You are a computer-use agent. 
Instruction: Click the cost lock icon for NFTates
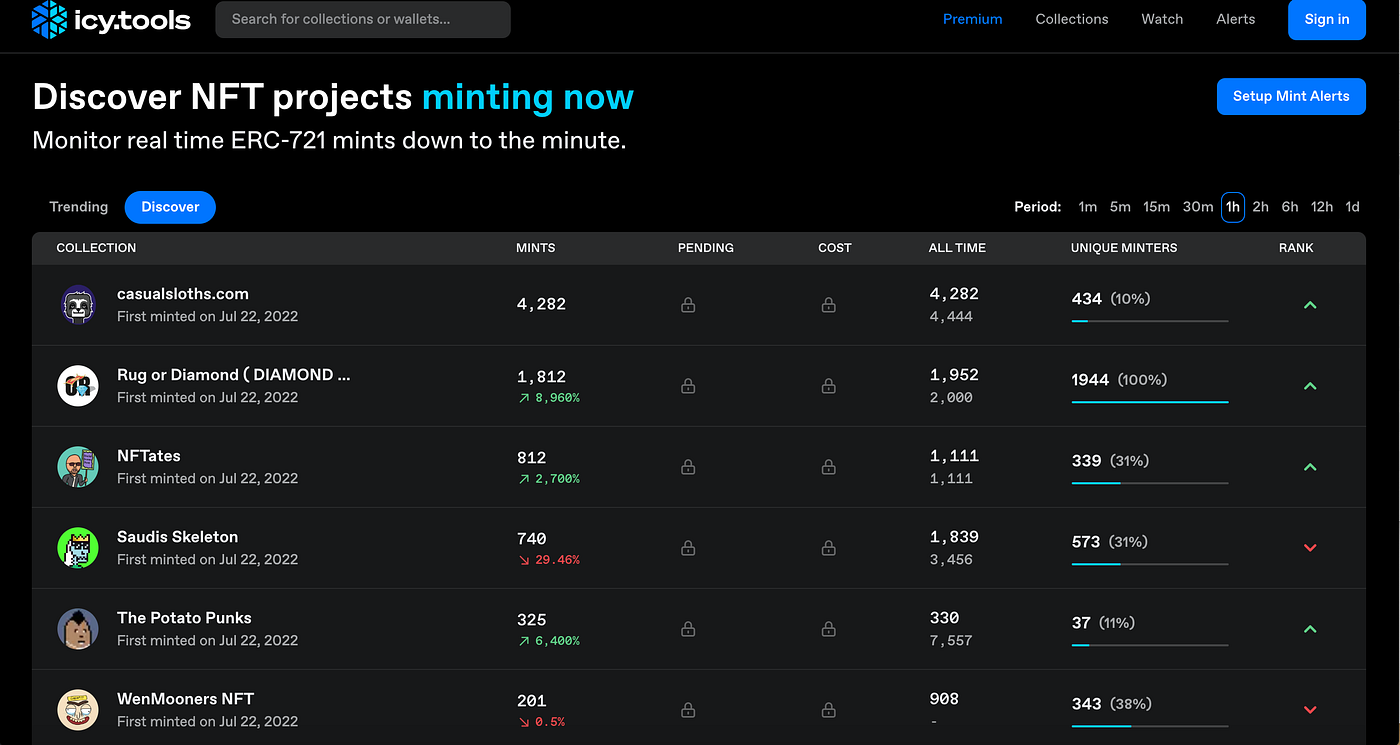[x=828, y=466]
